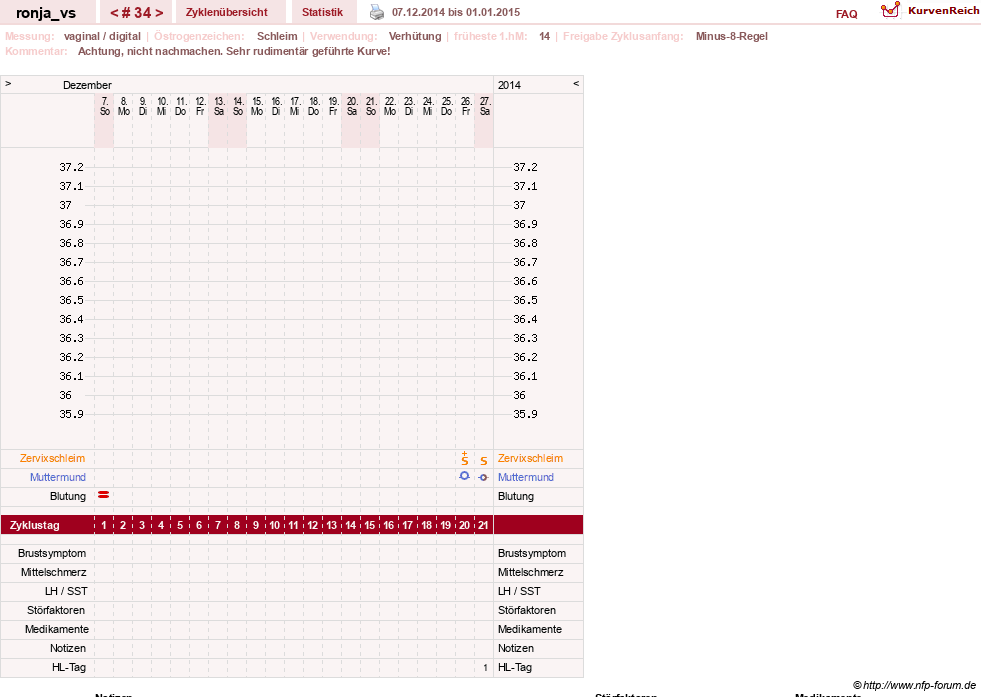Viewport: 981px width, 697px height.
Task: Click the früheste 1.hM value '14'
Action: pyautogui.click(x=544, y=36)
